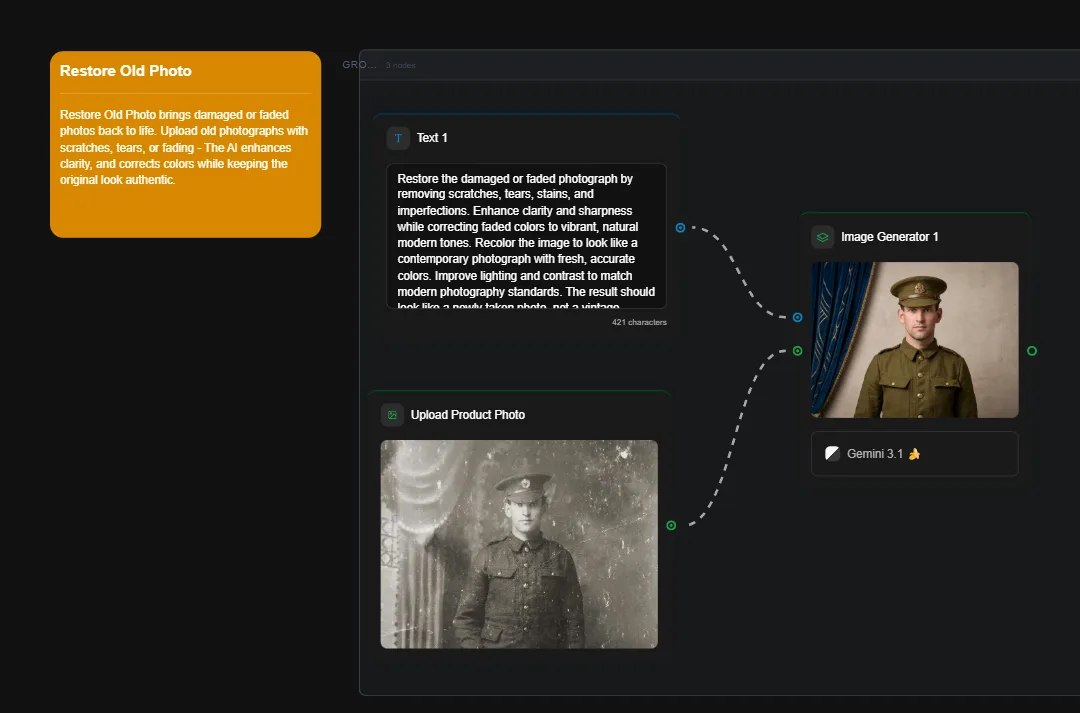Click the '3 nodes' group header label
Viewport: 1080px width, 713px height.
(401, 66)
